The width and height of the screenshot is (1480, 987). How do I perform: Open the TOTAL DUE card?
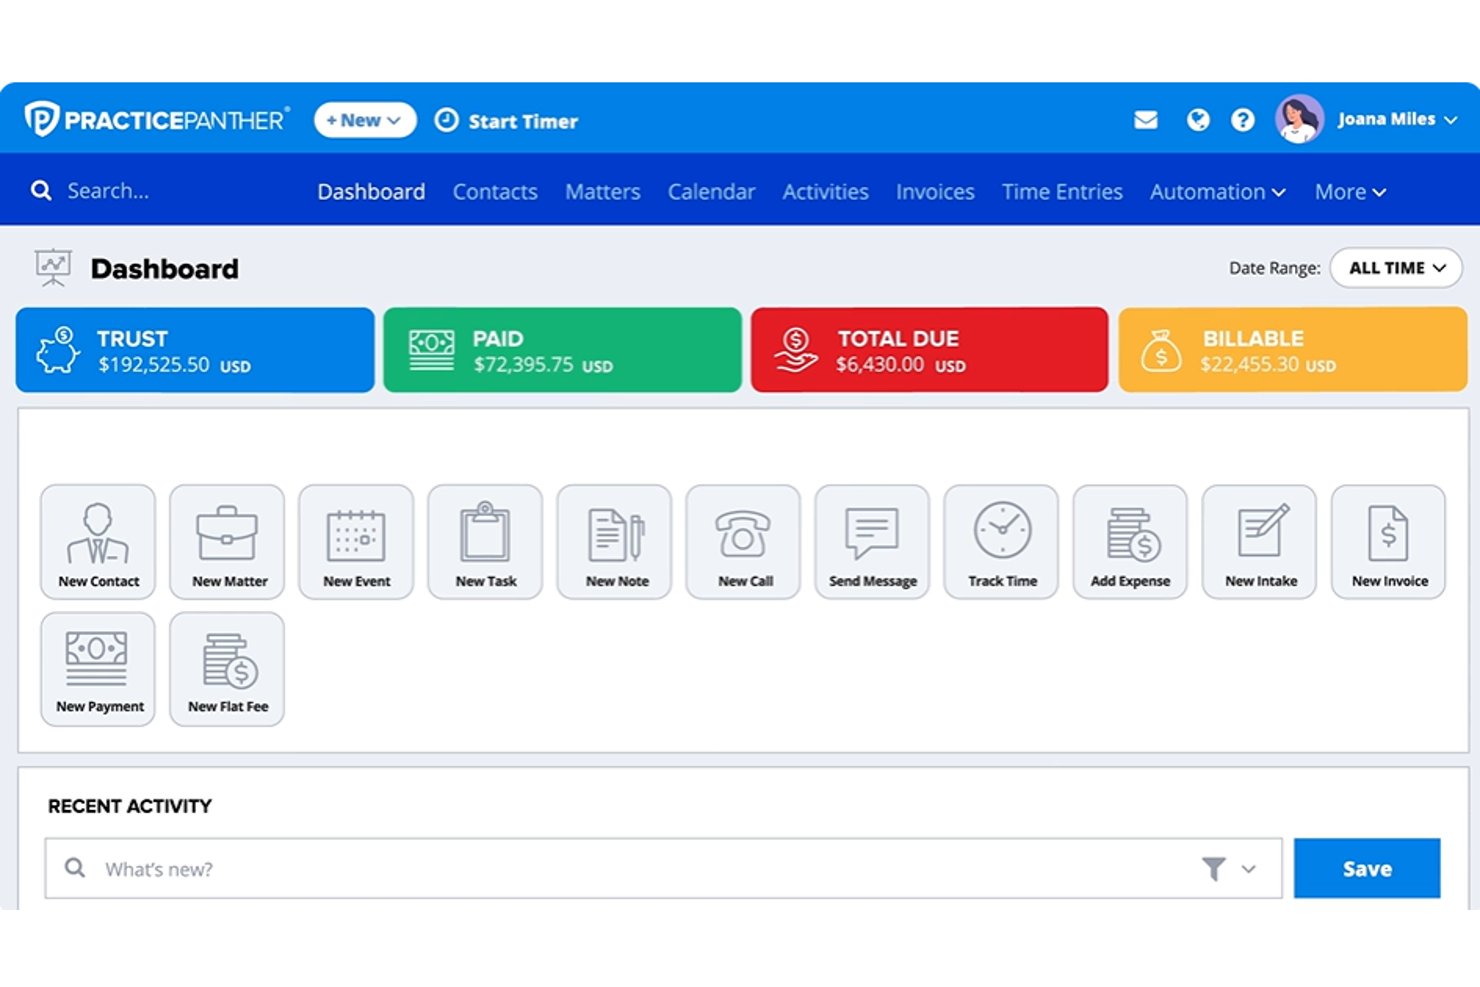(x=929, y=350)
